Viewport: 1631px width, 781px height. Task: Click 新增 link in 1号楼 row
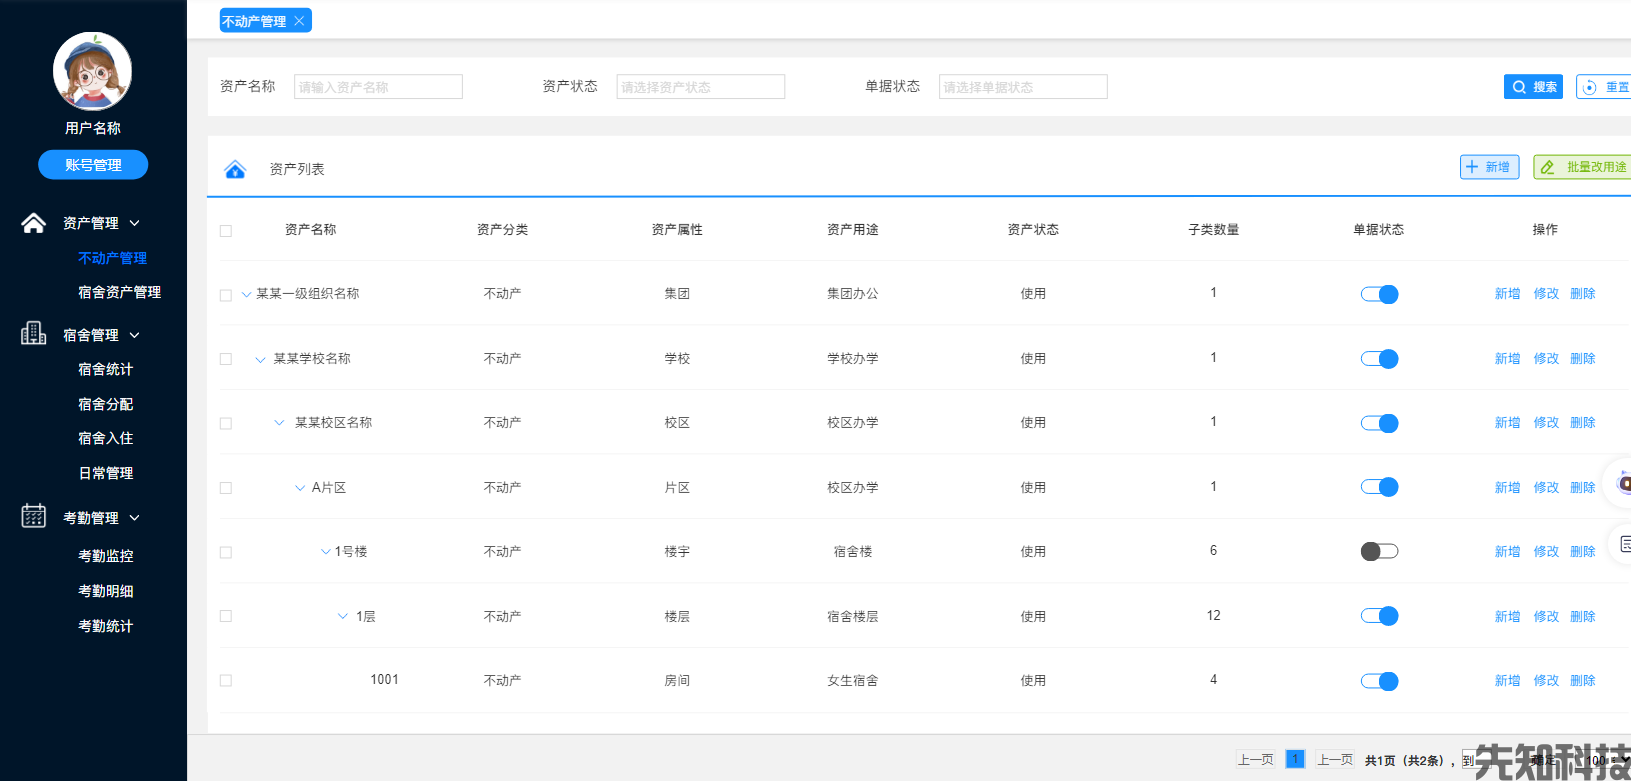click(1507, 552)
